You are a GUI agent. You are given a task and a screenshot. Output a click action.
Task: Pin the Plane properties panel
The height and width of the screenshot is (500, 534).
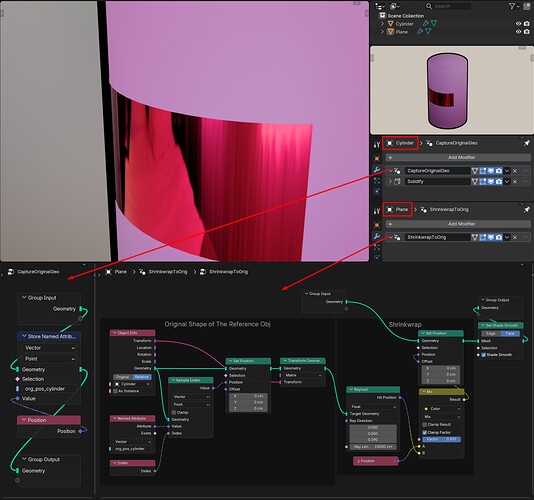(527, 209)
